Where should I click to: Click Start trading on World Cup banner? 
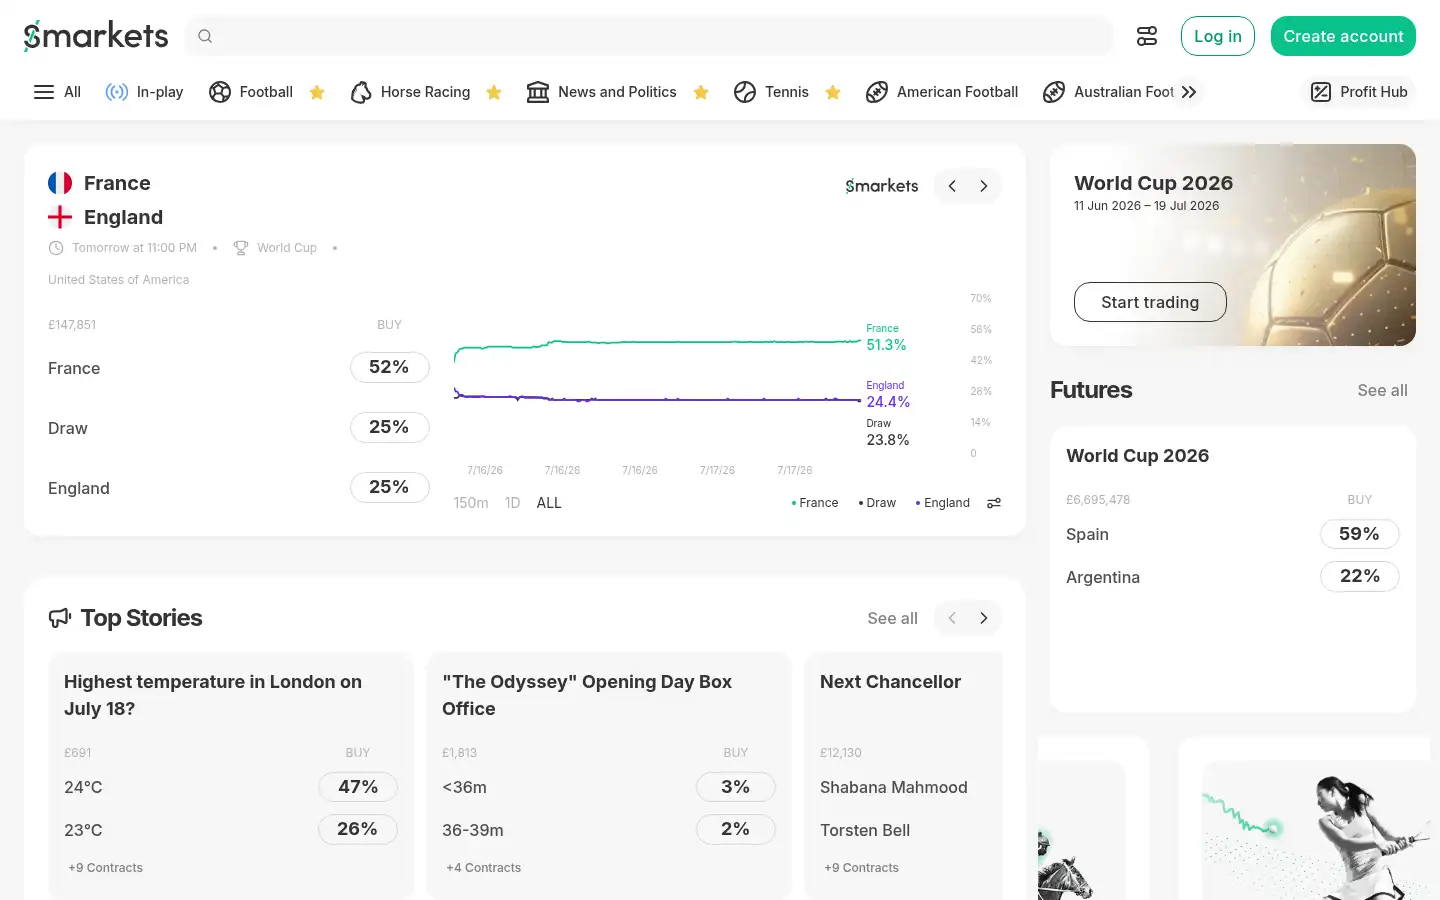pos(1150,302)
